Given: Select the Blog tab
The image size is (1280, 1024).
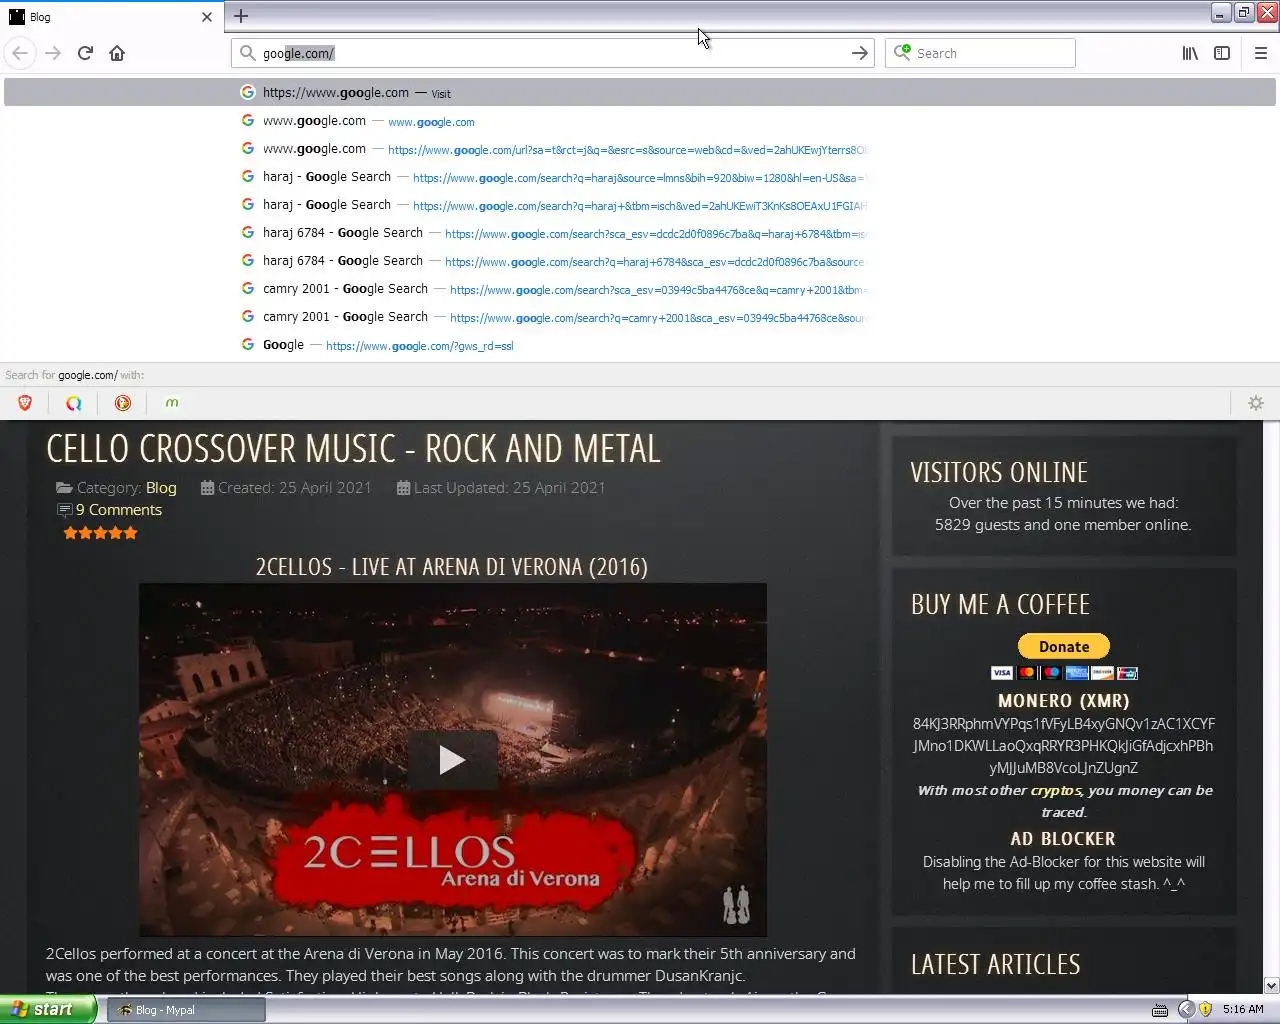Looking at the screenshot, I should pyautogui.click(x=110, y=17).
